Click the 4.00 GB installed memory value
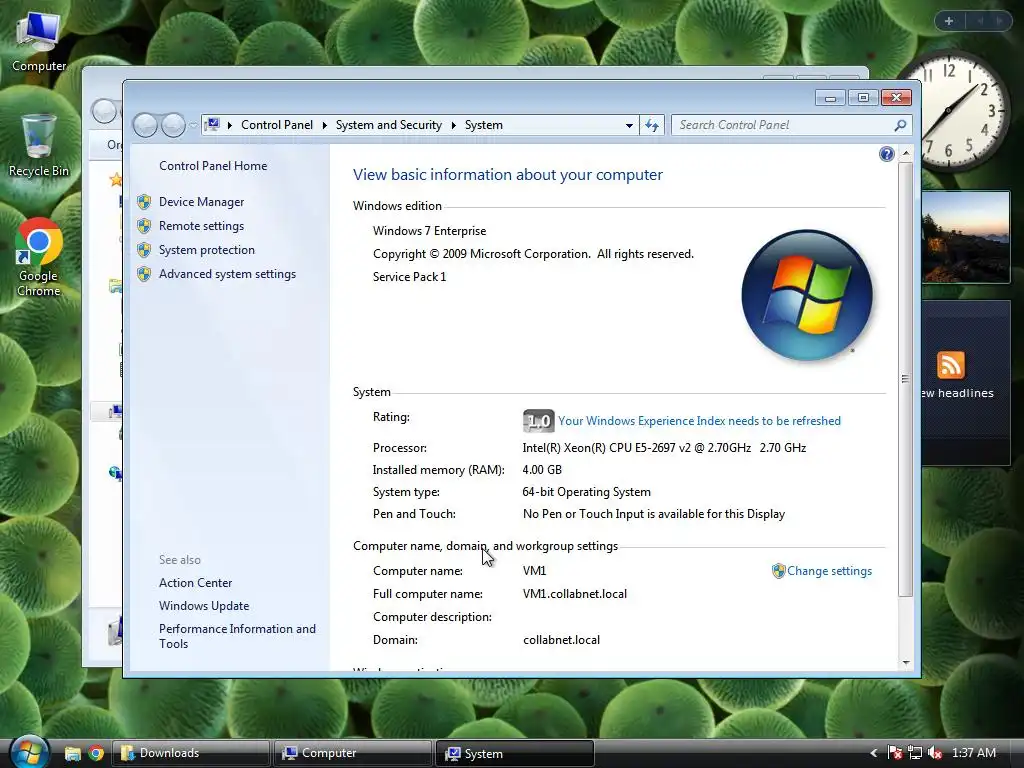The height and width of the screenshot is (768, 1024). point(542,470)
